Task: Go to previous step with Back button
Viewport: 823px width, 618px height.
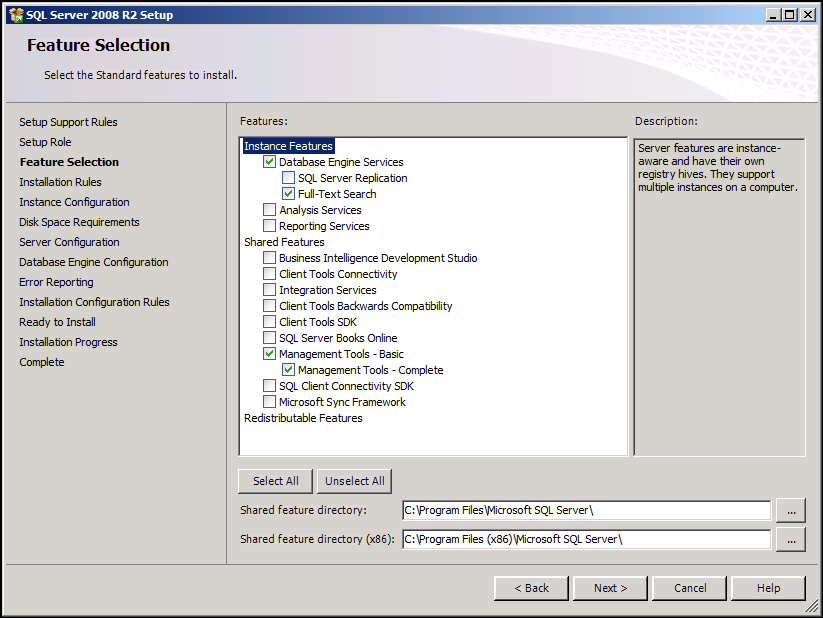Action: tap(531, 588)
